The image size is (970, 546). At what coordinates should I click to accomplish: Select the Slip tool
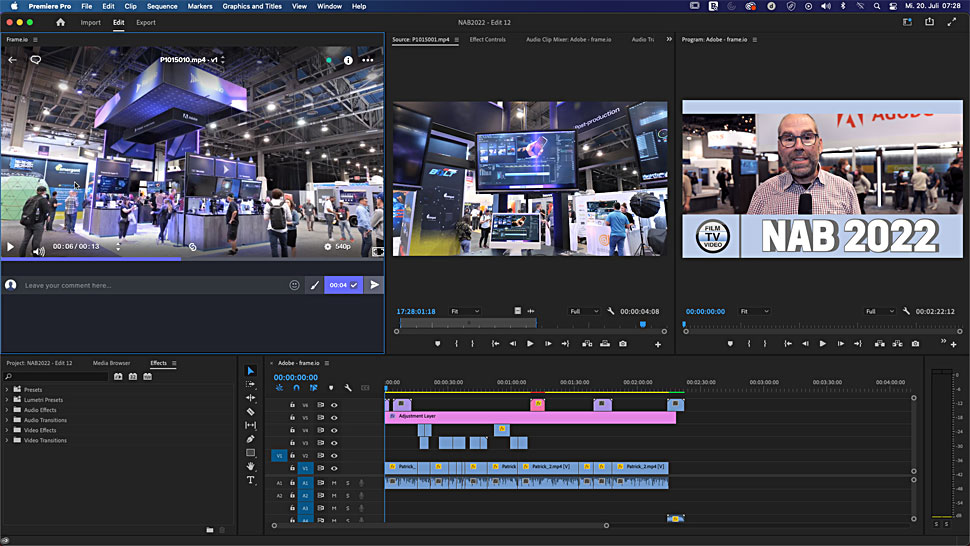click(250, 425)
